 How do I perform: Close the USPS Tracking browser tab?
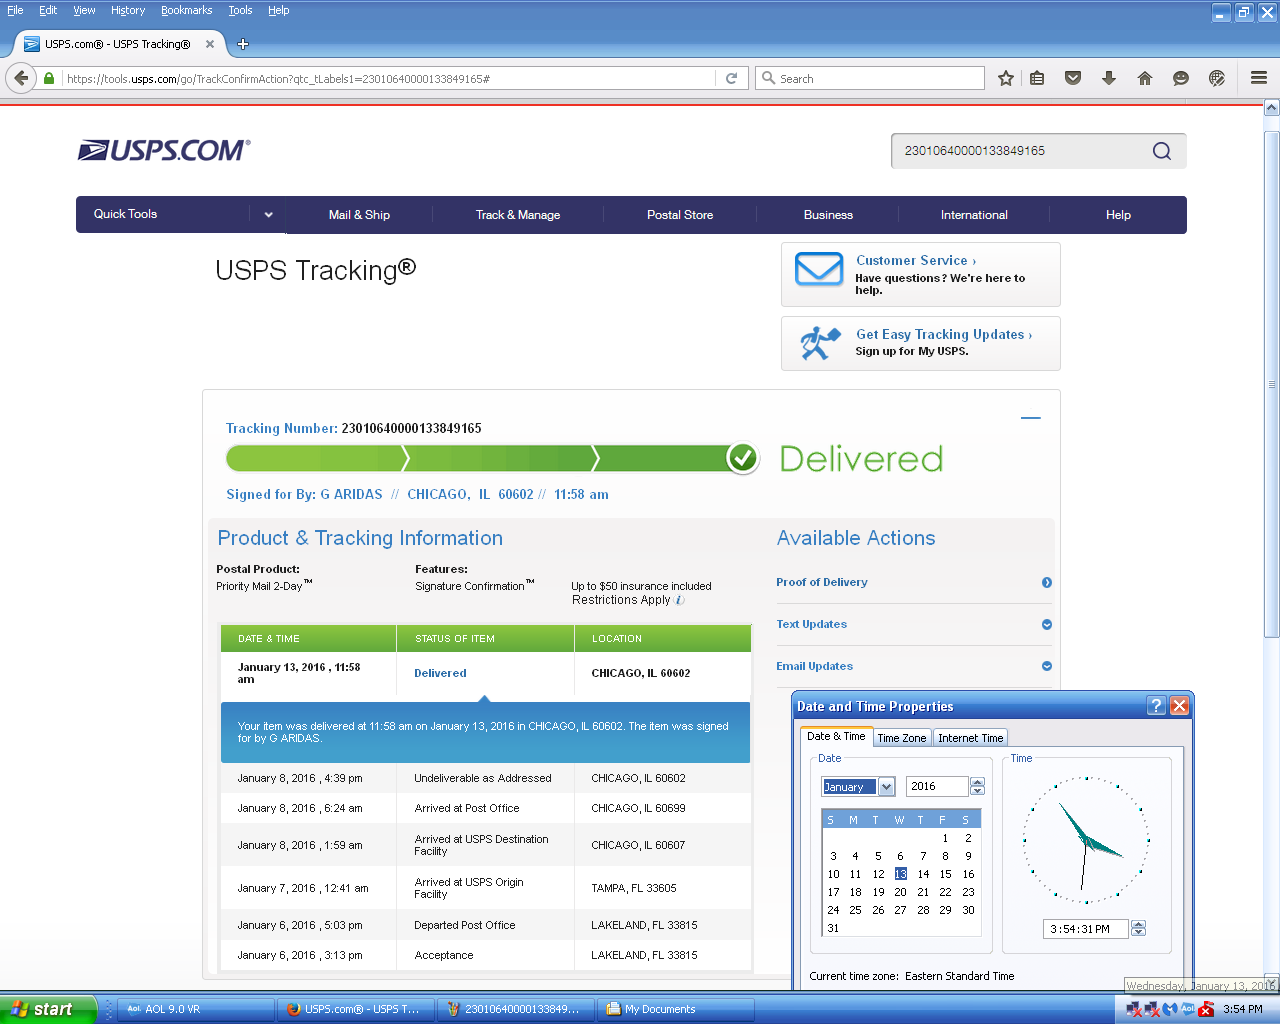pyautogui.click(x=210, y=44)
